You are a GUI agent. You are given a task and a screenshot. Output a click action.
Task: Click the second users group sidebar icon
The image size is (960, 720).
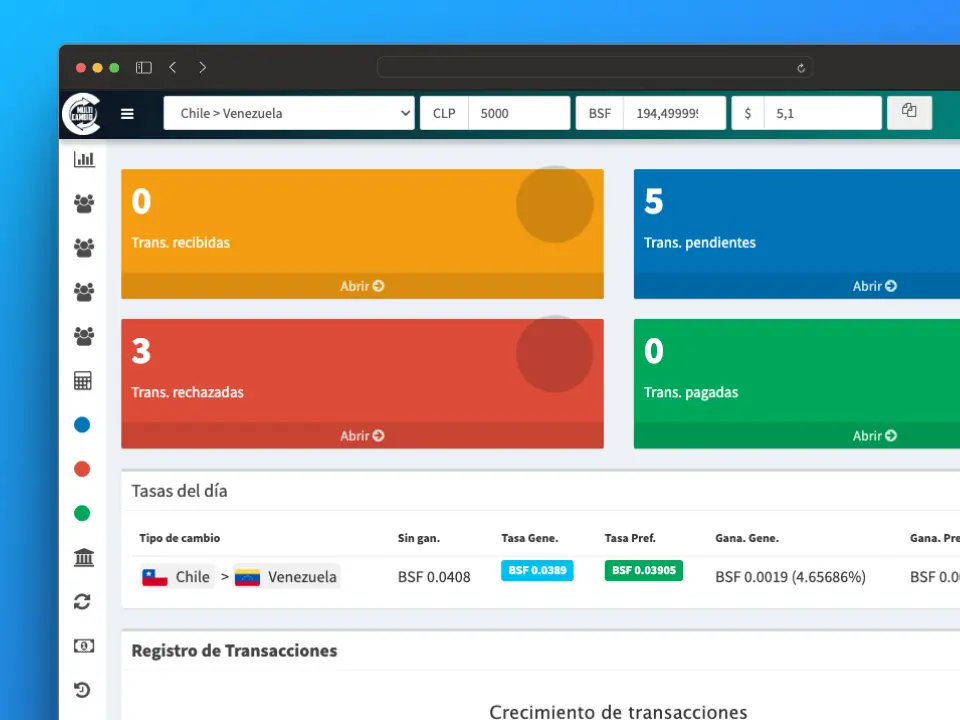83,246
